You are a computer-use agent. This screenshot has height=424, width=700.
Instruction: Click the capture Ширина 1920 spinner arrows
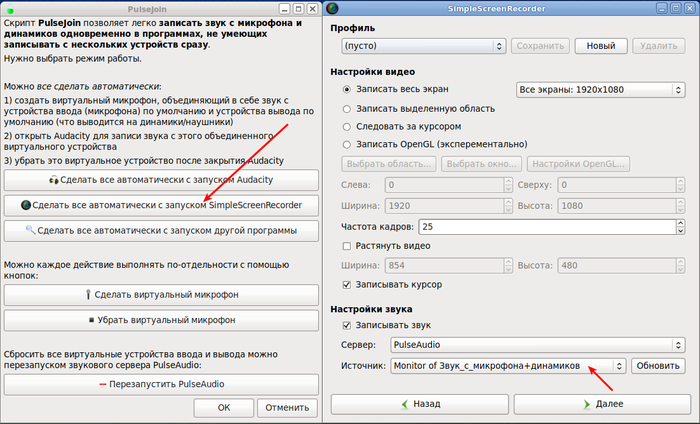(508, 206)
